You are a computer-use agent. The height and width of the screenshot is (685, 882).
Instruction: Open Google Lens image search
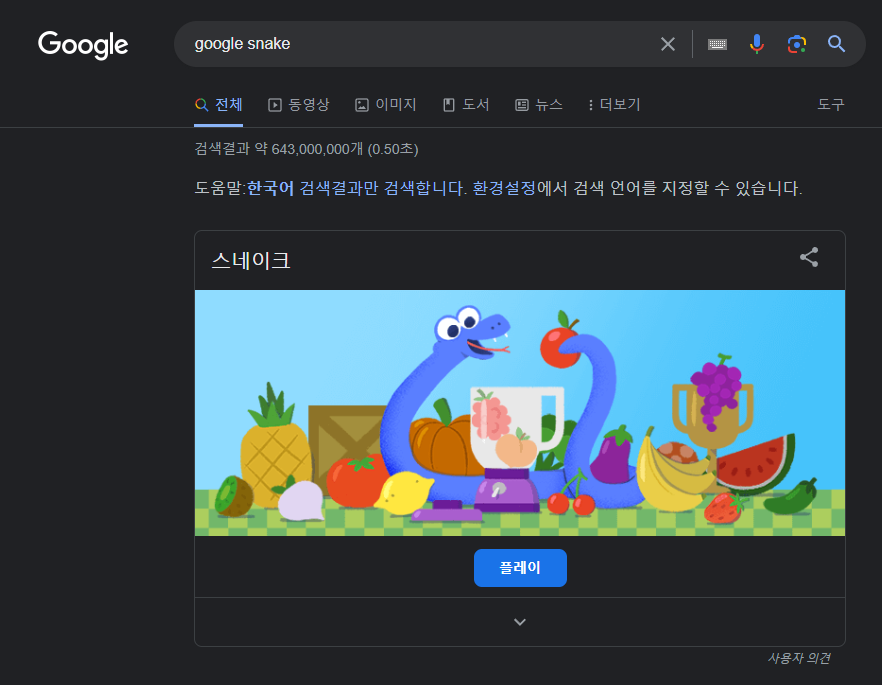(x=796, y=44)
